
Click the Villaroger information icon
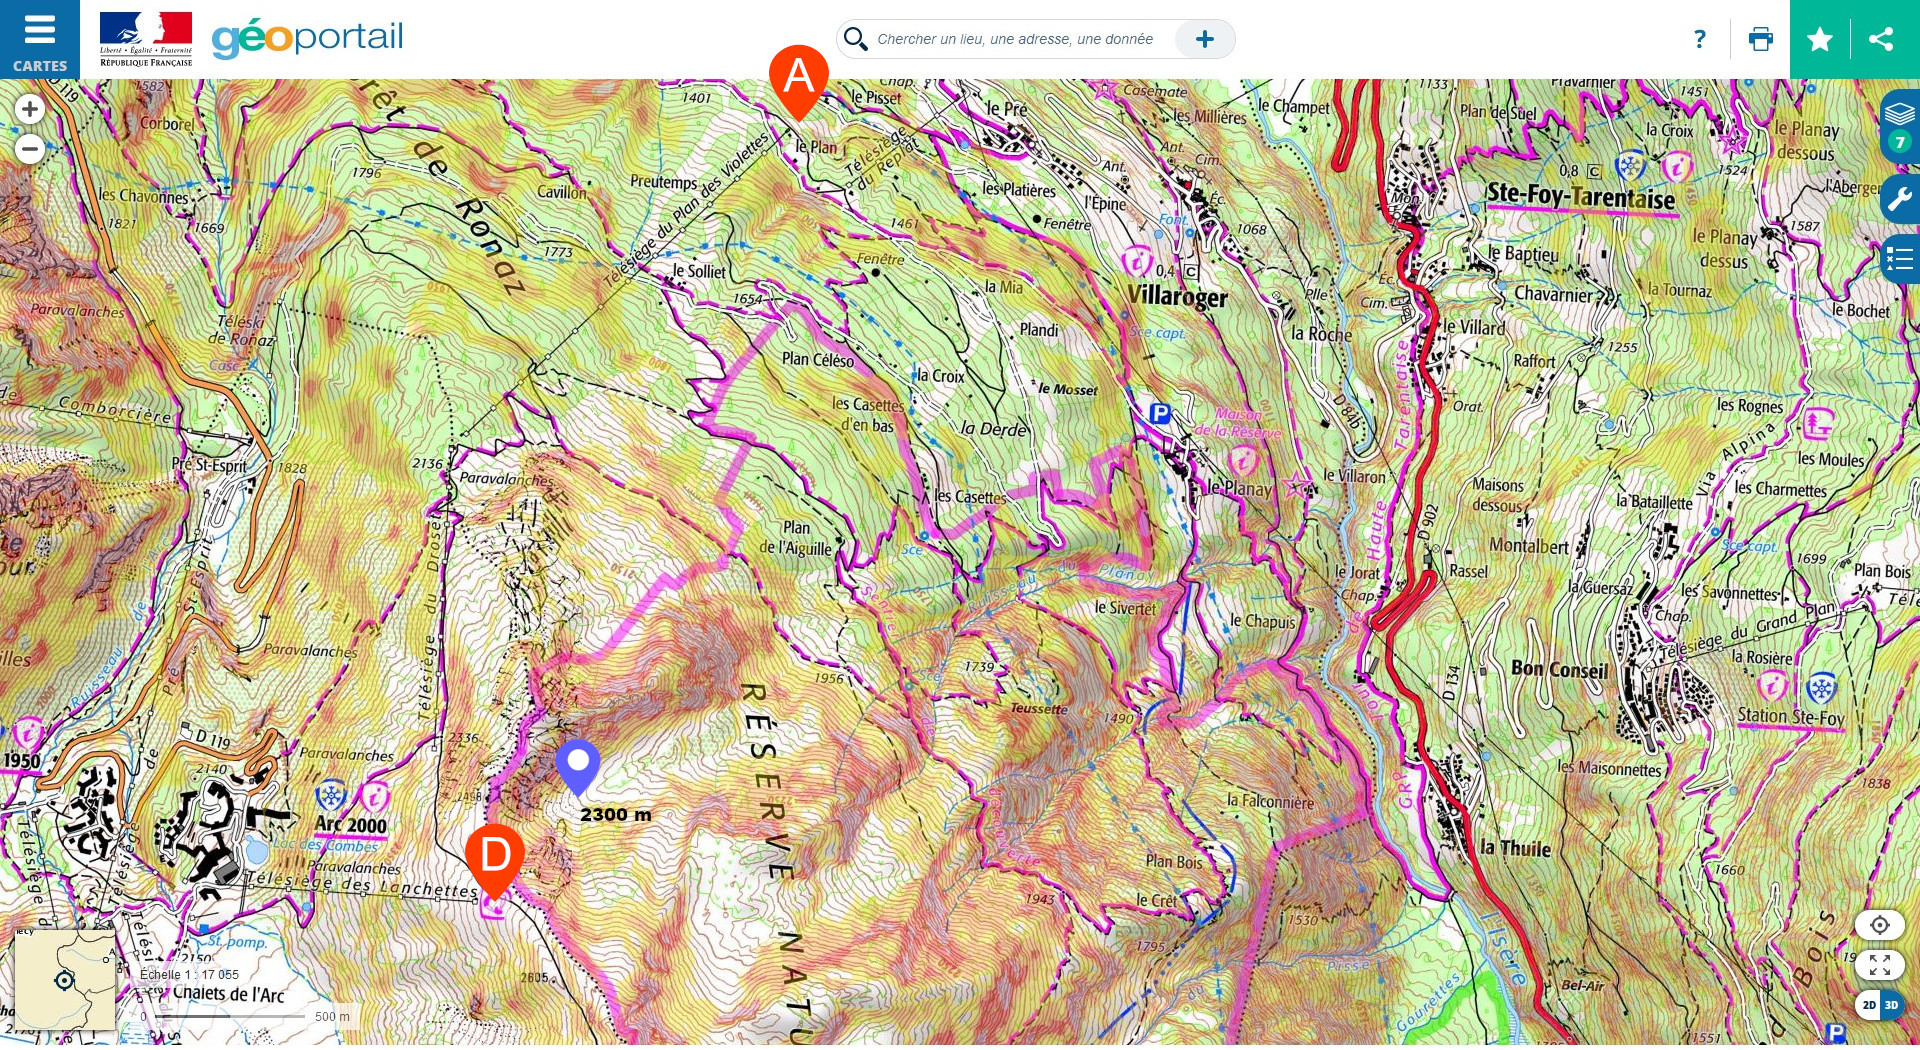pos(1136,262)
